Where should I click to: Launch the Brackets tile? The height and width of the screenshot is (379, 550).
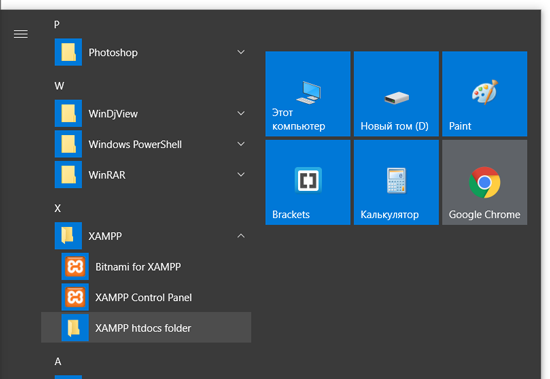coord(308,182)
